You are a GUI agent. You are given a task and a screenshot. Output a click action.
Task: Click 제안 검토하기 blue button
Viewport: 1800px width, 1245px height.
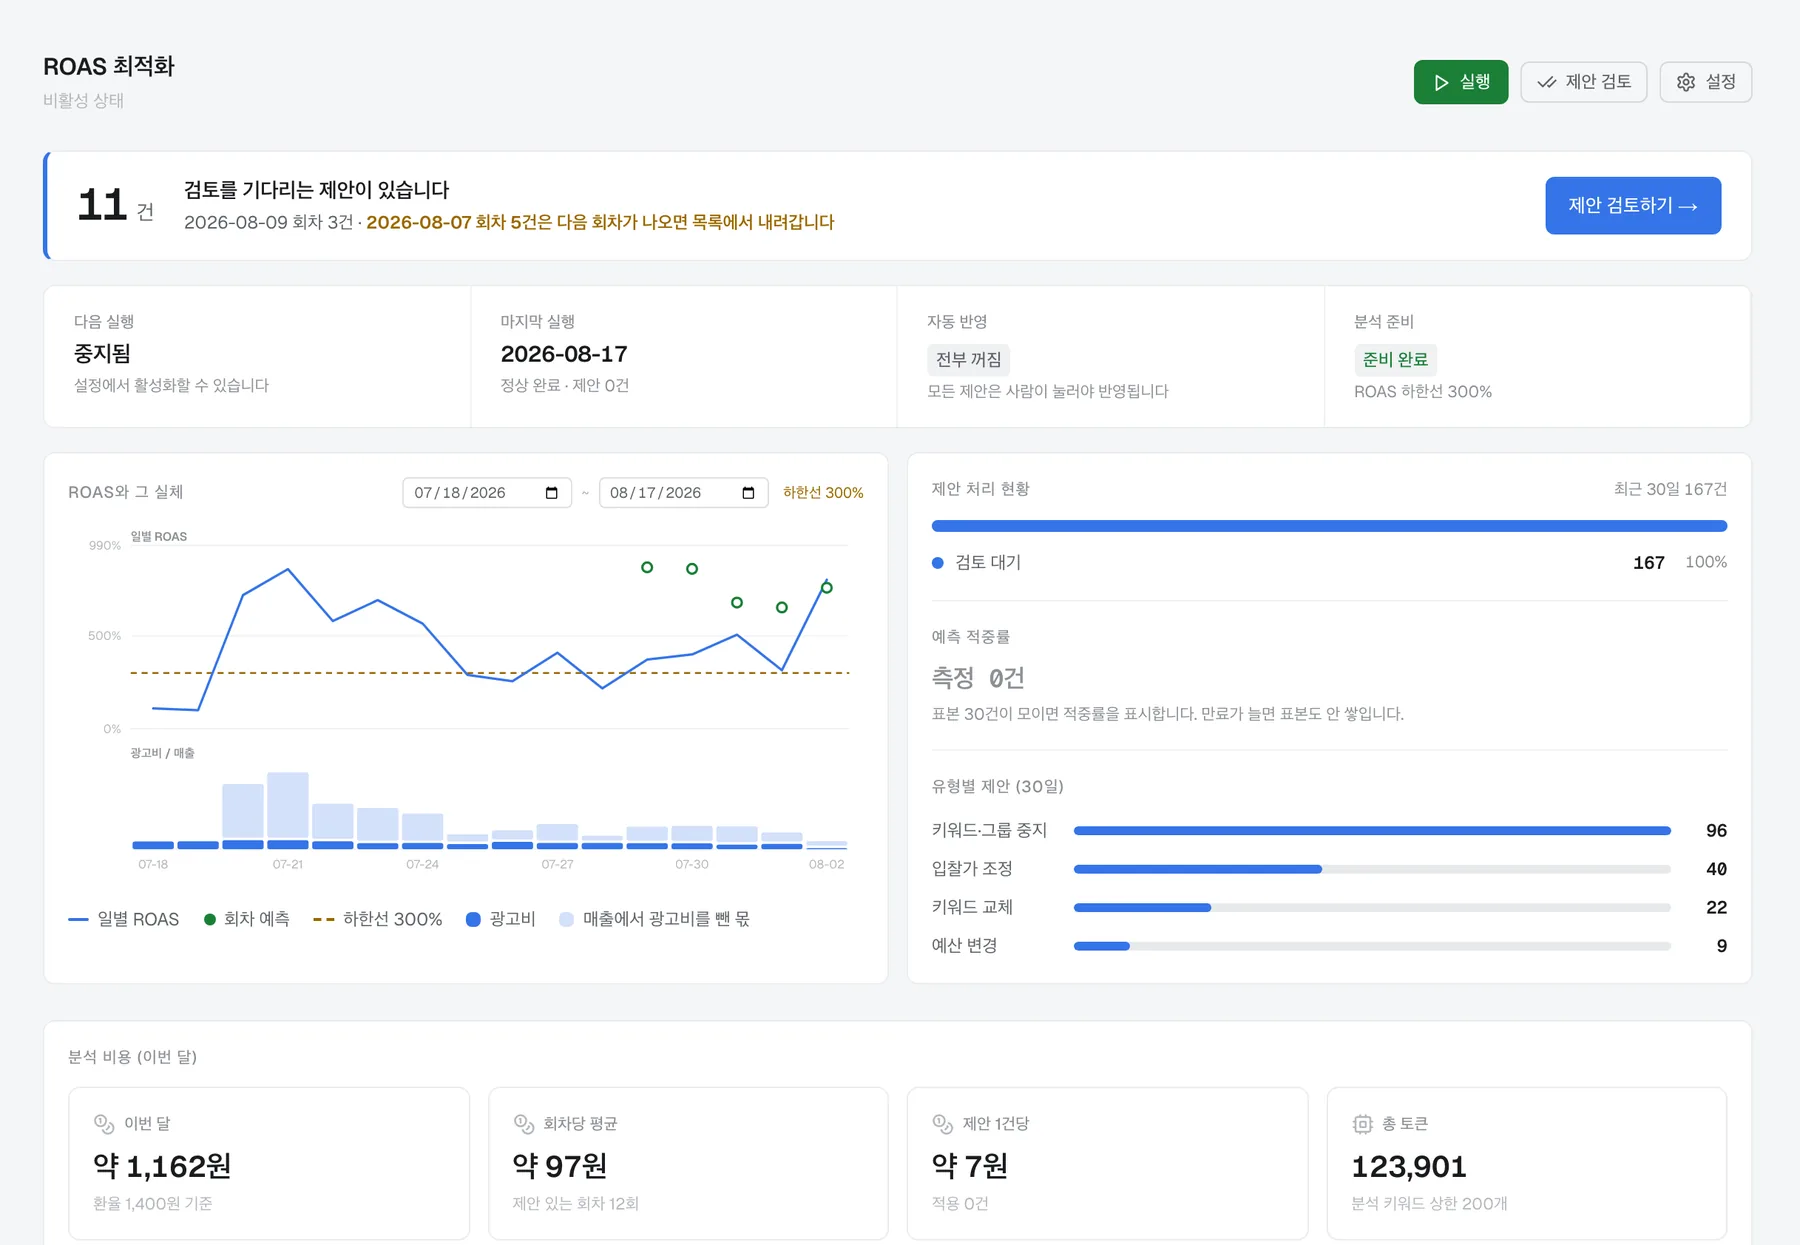pyautogui.click(x=1633, y=206)
